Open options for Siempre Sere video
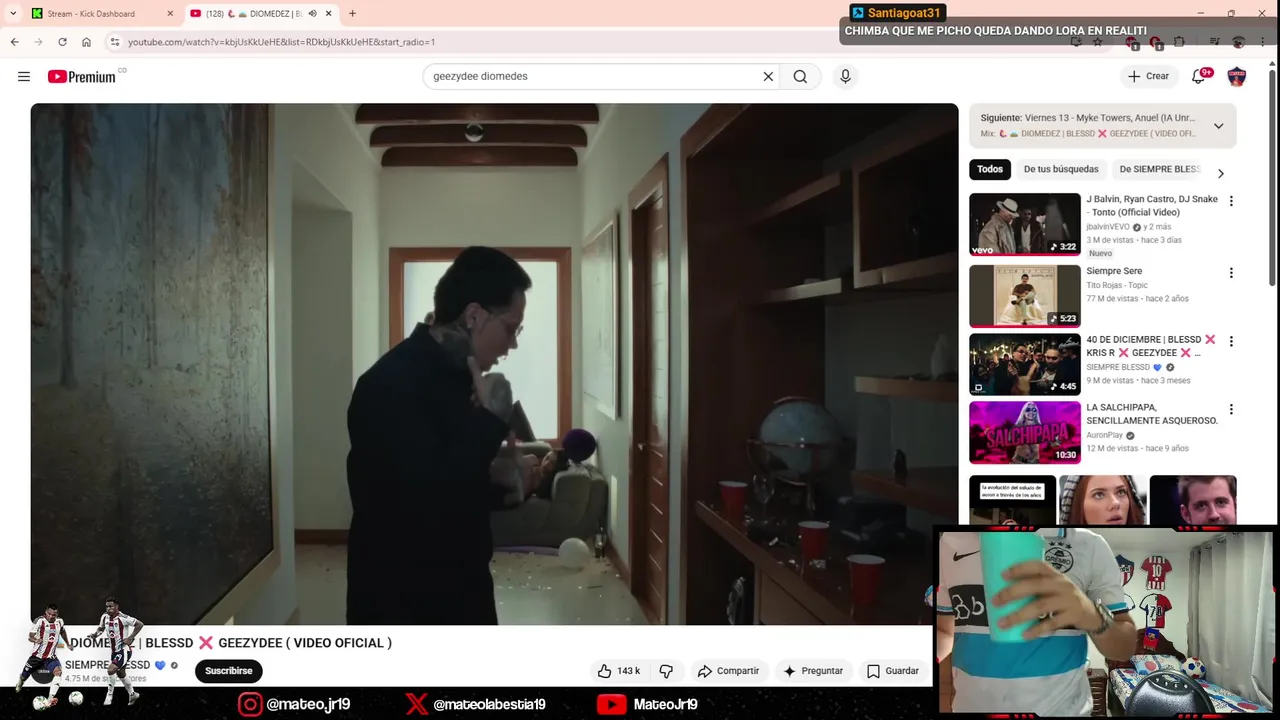Screen dimensions: 1280x720 click(x=1231, y=273)
